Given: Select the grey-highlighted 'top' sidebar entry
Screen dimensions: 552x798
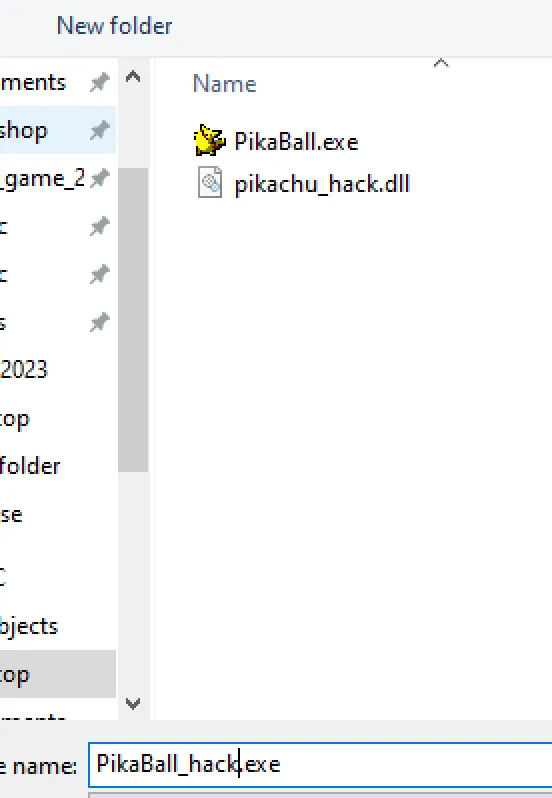Looking at the screenshot, I should click(58, 674).
